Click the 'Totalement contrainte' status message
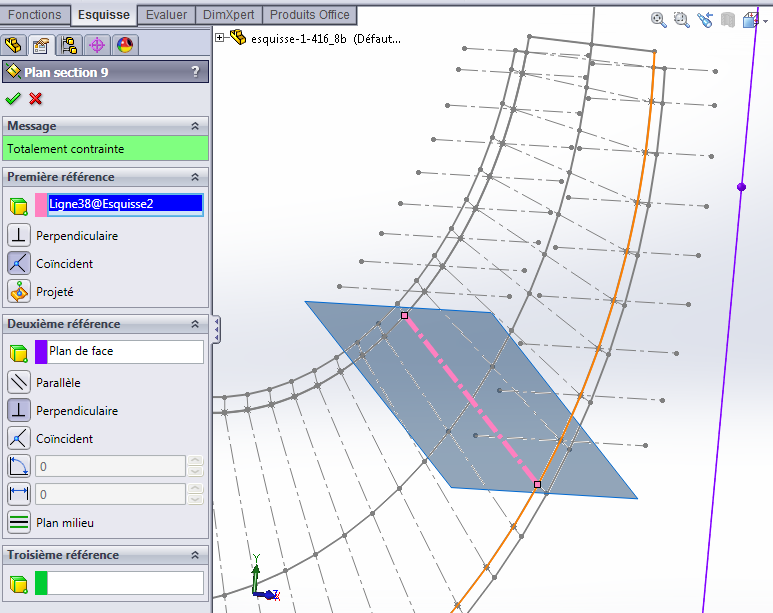The image size is (773, 613). point(105,149)
